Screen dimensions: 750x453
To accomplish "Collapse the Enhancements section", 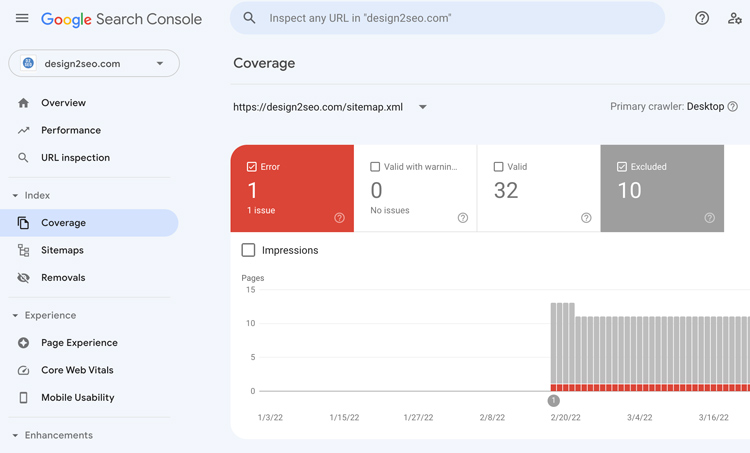I will (15, 435).
